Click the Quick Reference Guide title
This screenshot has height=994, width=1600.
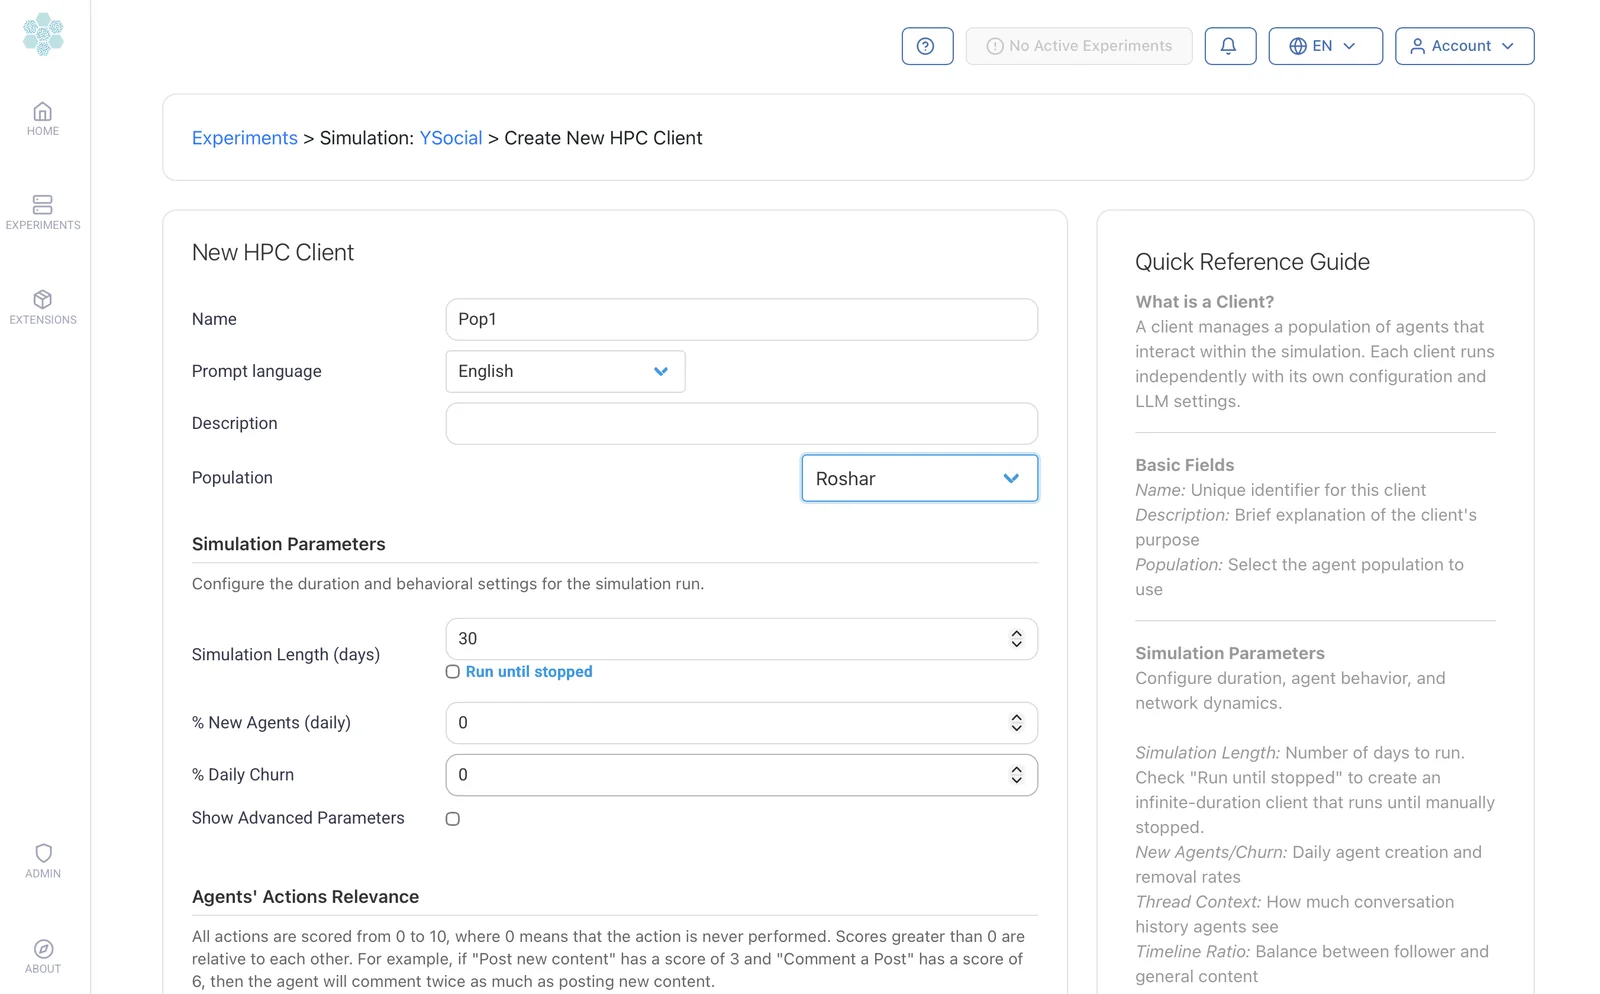click(1252, 262)
